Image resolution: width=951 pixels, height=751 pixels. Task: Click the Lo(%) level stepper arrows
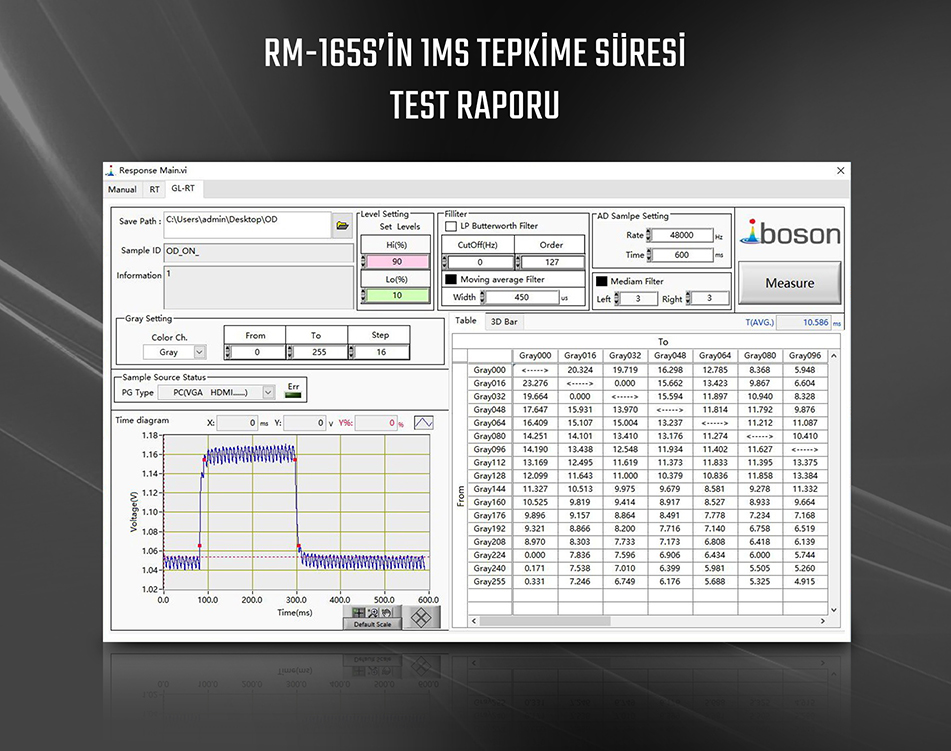[x=364, y=296]
